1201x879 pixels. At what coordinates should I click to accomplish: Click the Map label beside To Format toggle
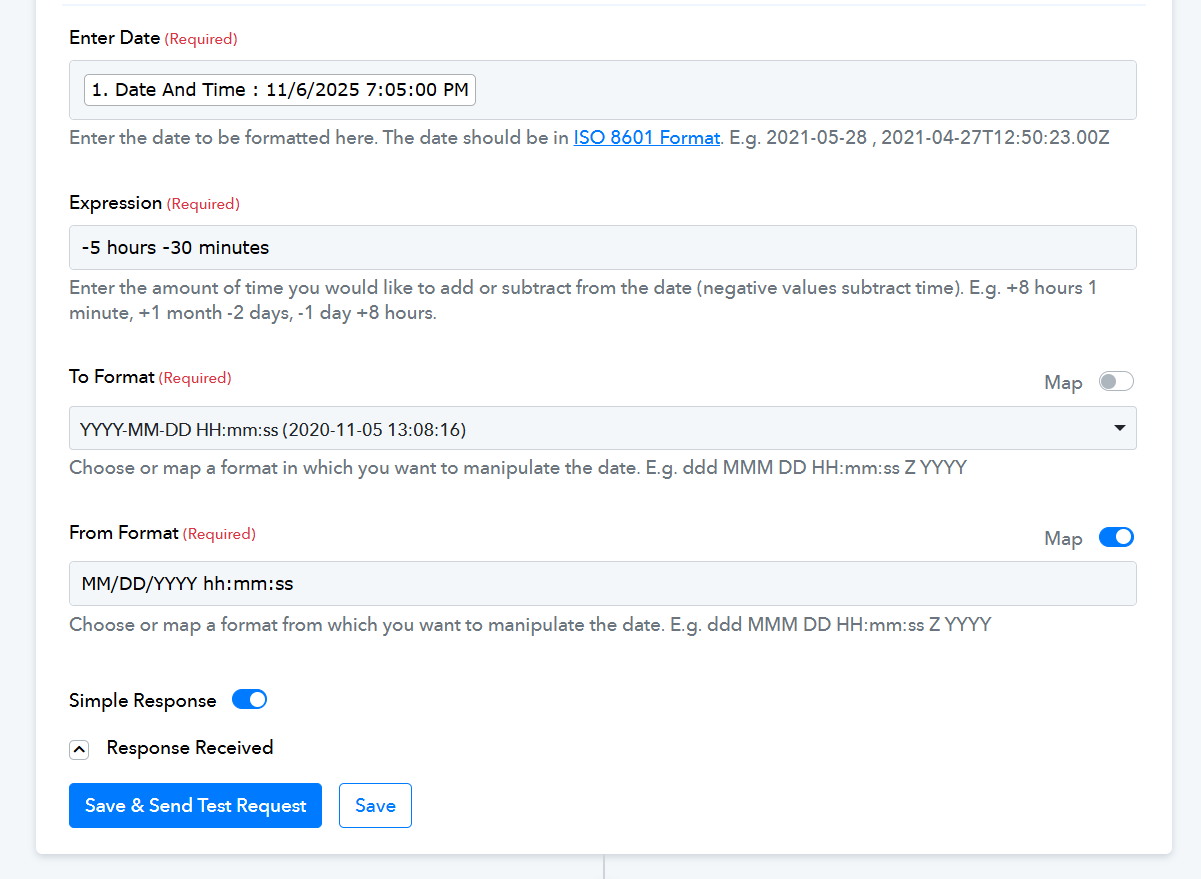(x=1063, y=383)
